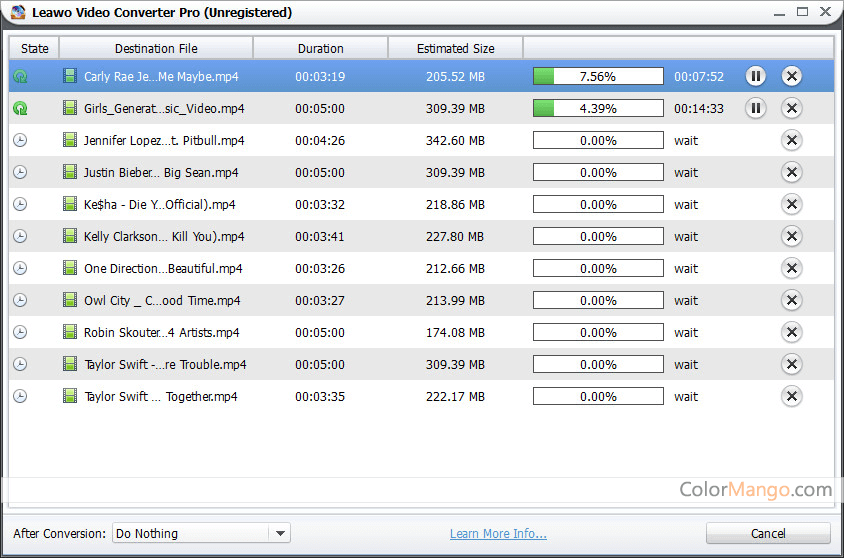Cancel the Justin Bieber file conversion

(x=791, y=172)
